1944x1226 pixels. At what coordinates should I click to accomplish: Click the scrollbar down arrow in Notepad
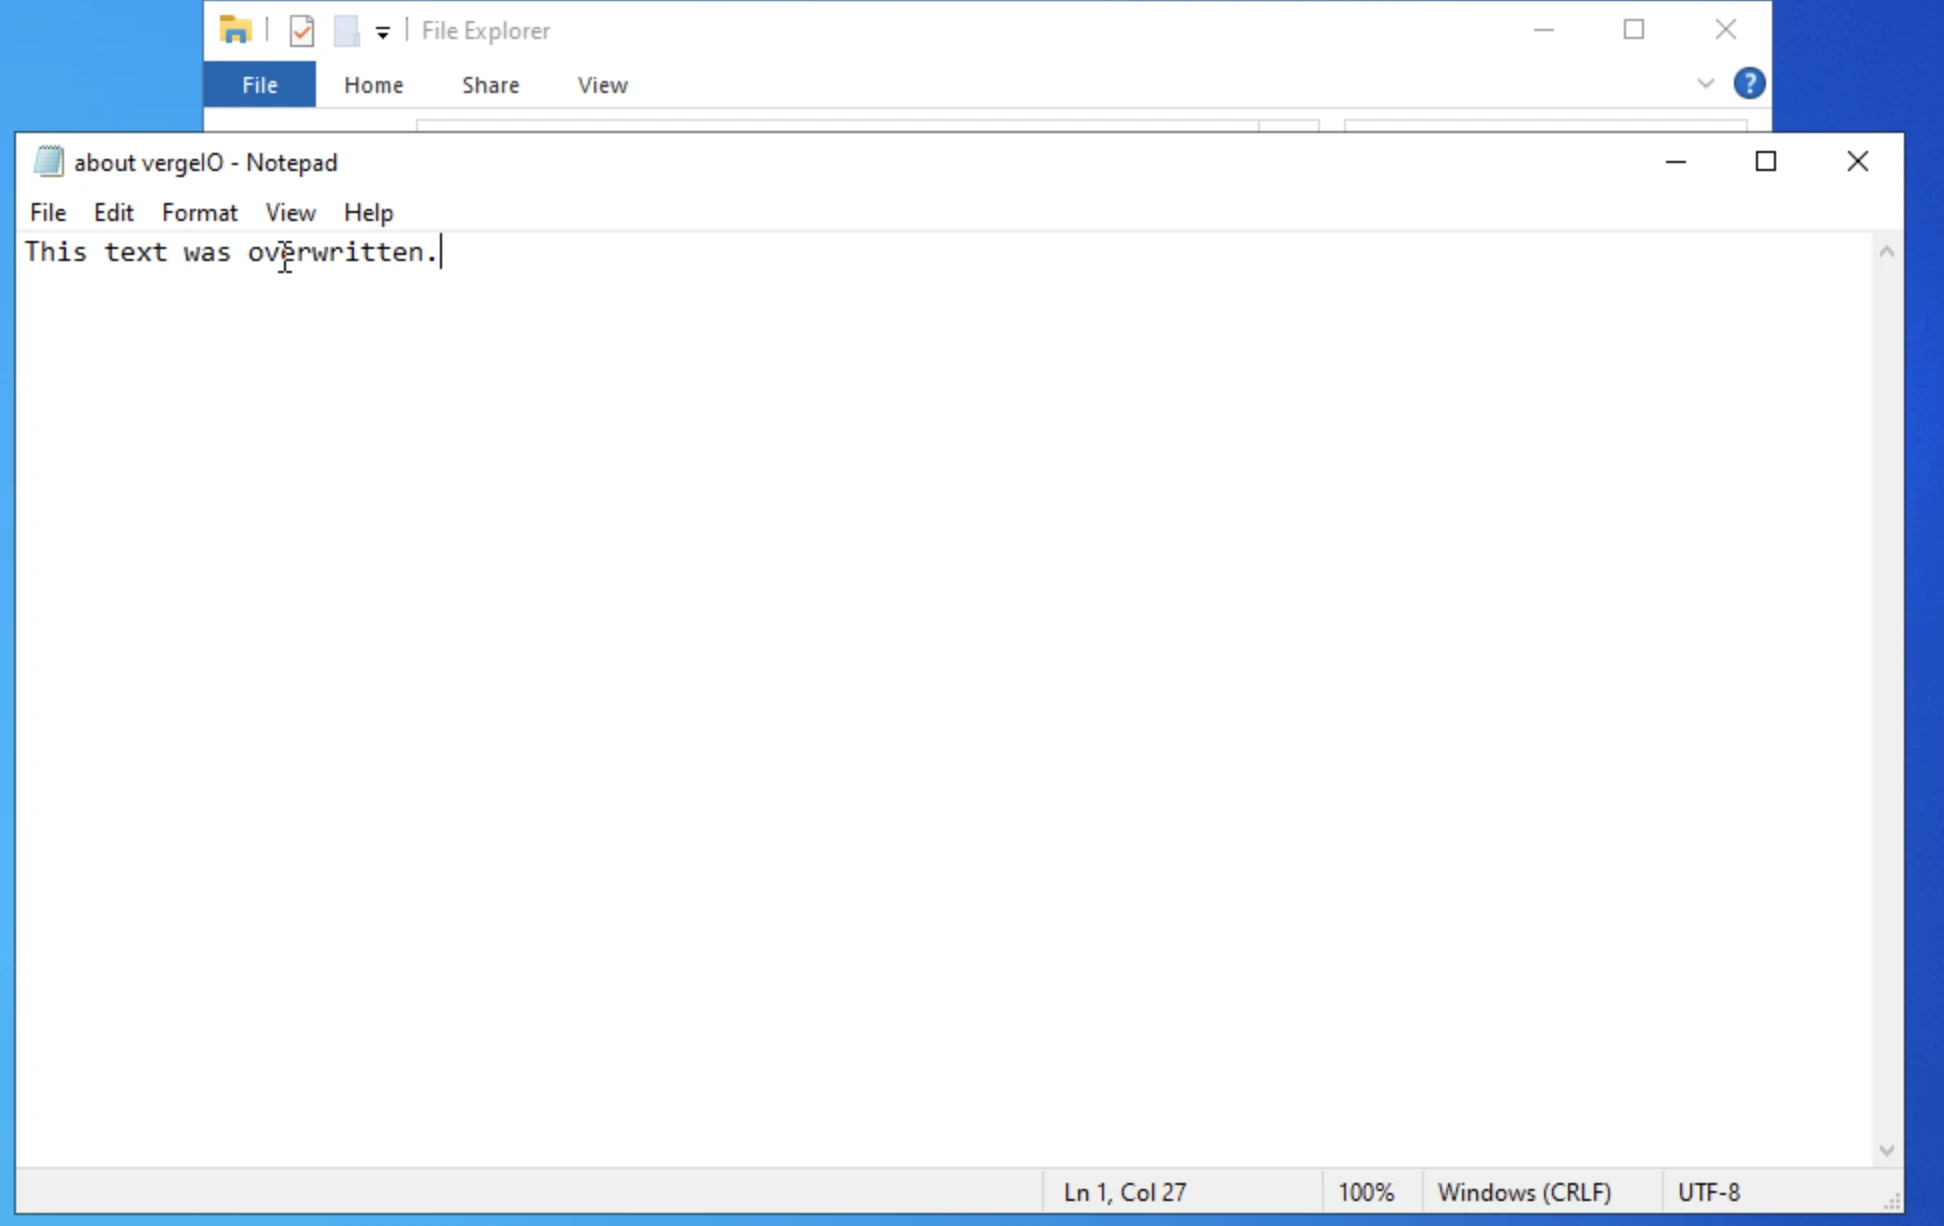[x=1887, y=1148]
